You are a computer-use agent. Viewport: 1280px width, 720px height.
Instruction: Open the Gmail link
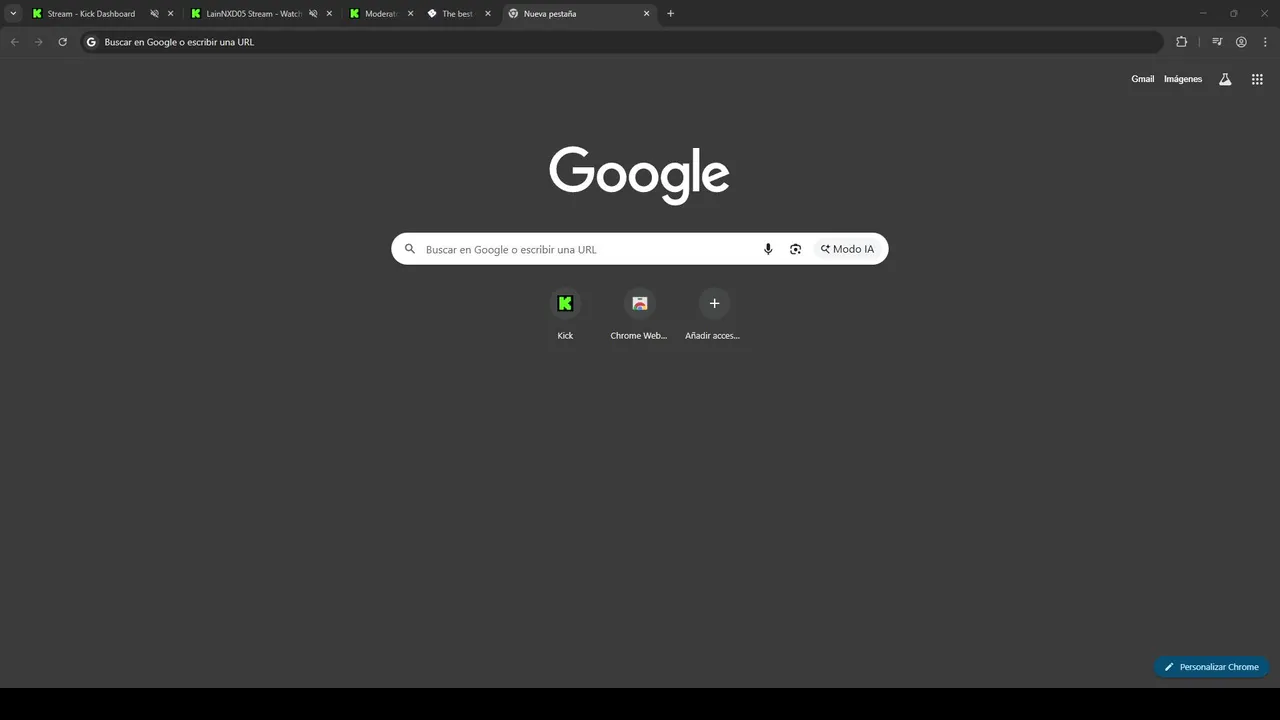pyautogui.click(x=1142, y=79)
